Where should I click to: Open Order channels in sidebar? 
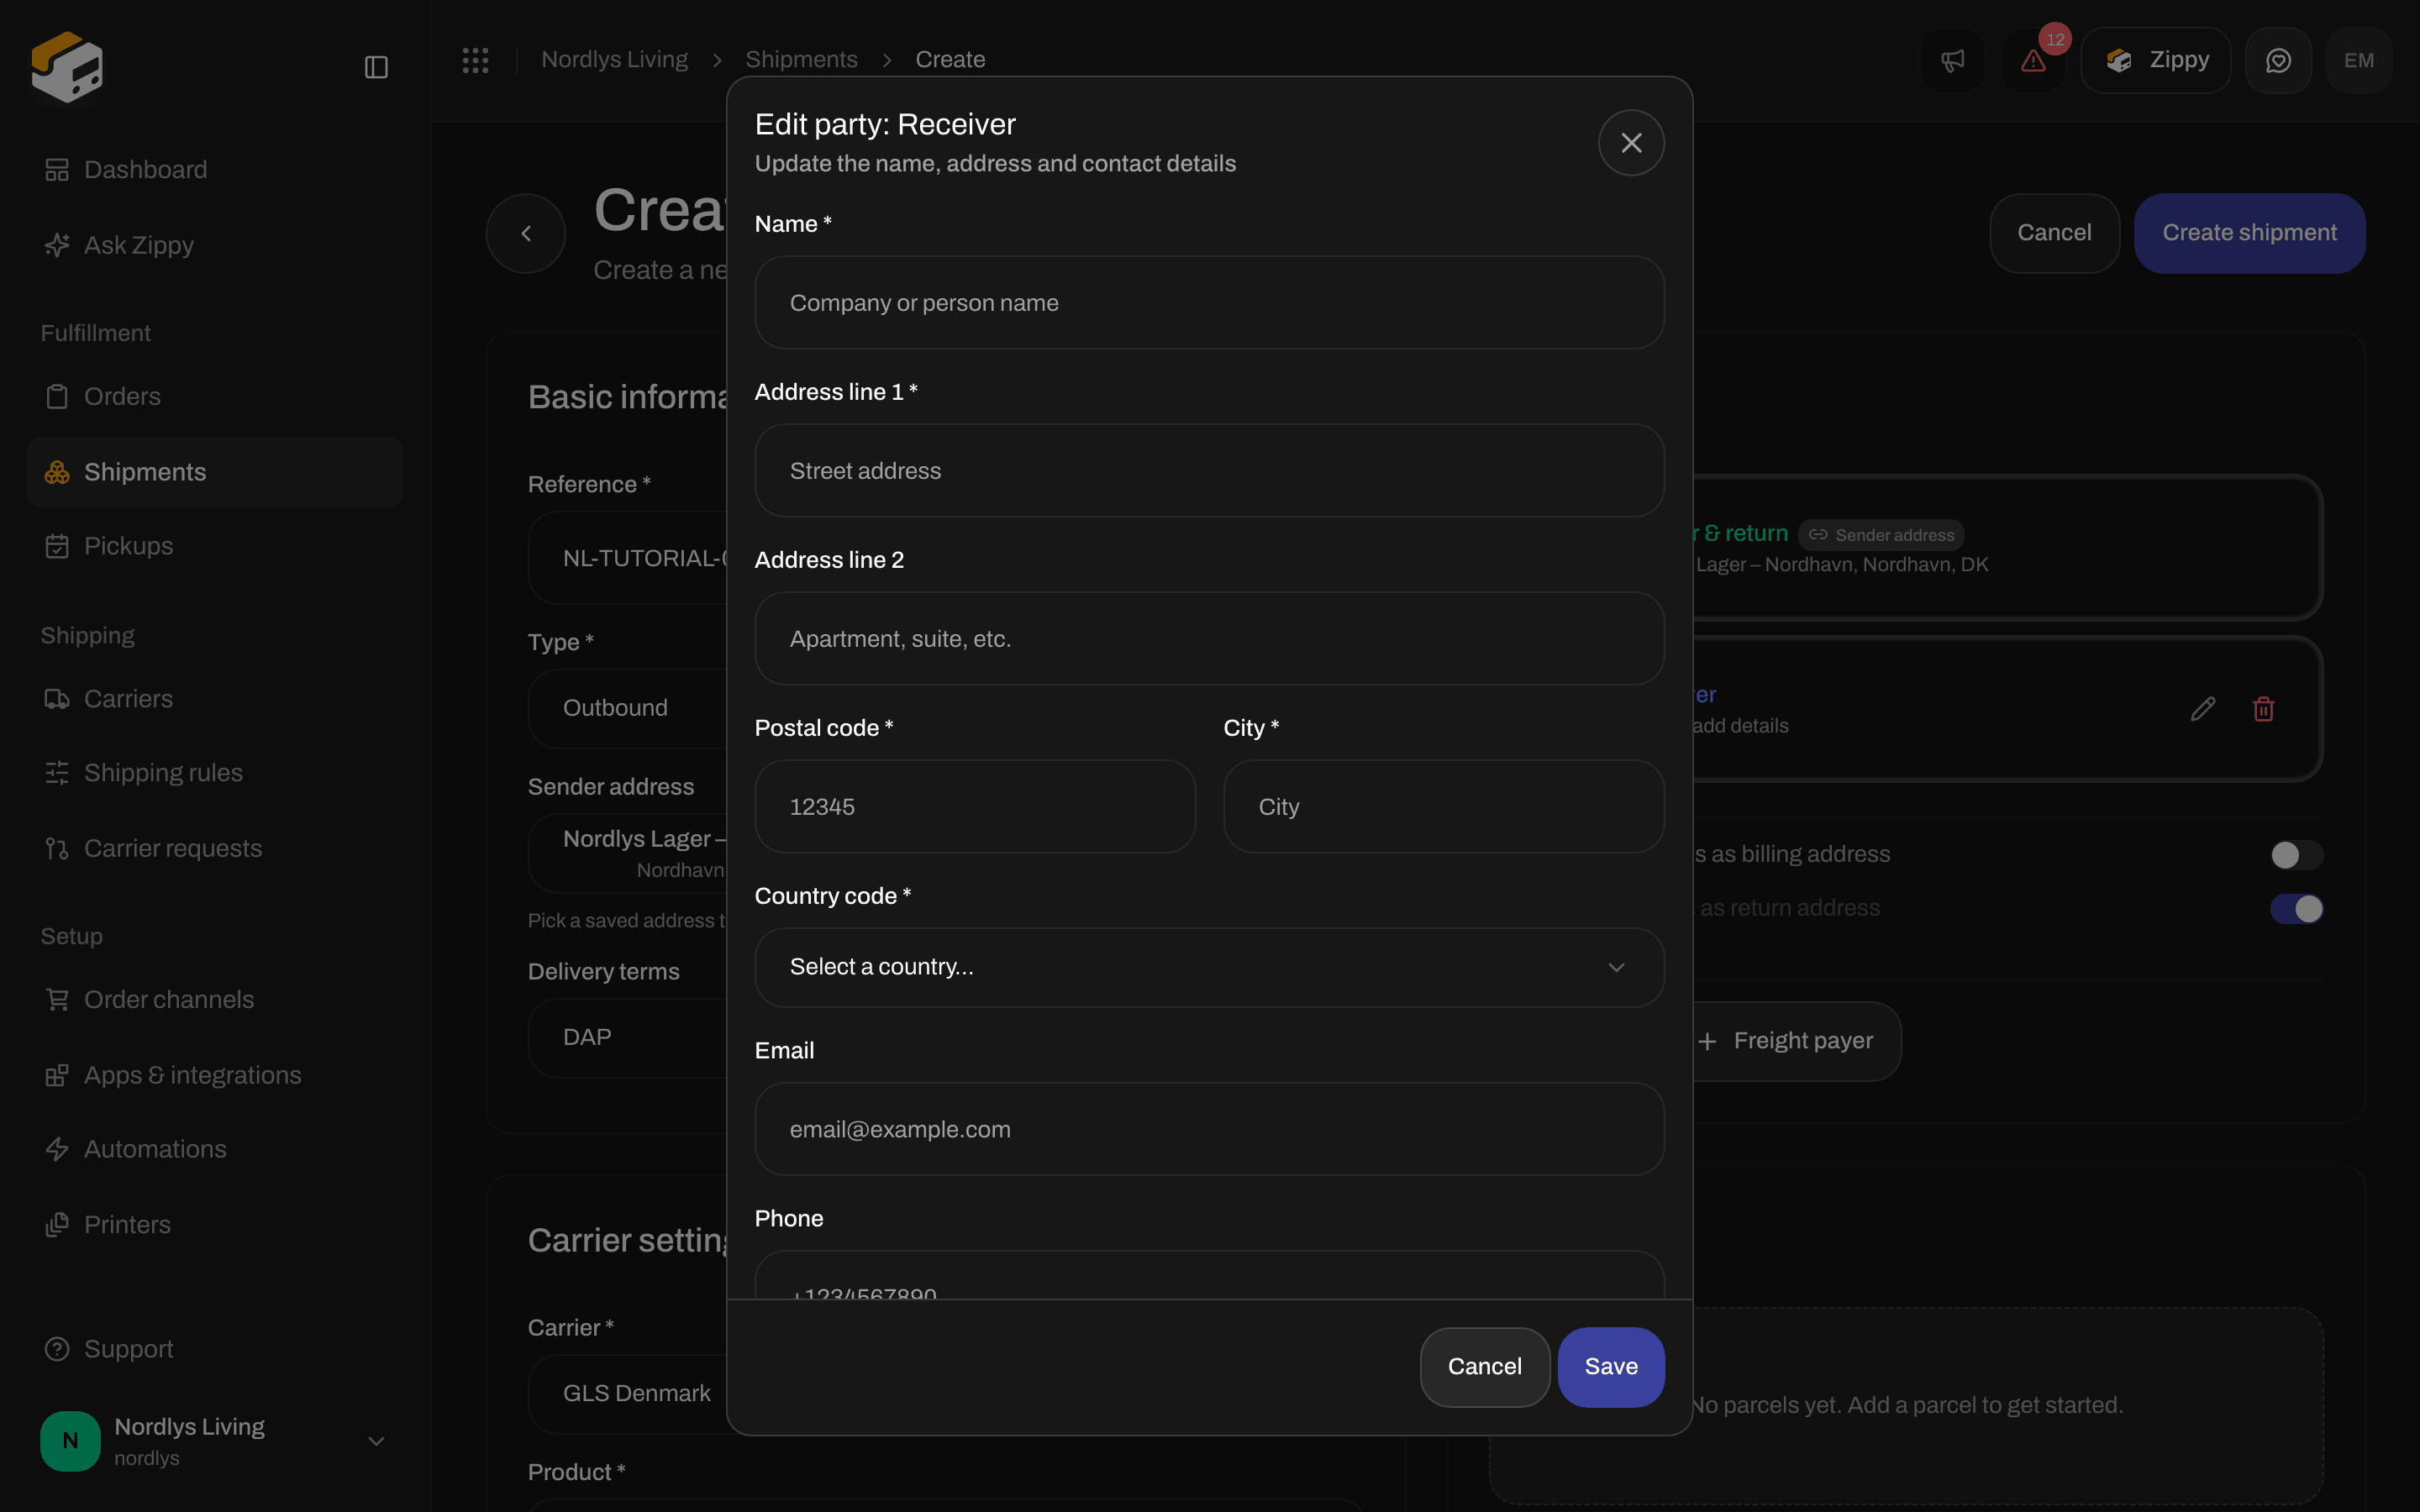(215, 1000)
